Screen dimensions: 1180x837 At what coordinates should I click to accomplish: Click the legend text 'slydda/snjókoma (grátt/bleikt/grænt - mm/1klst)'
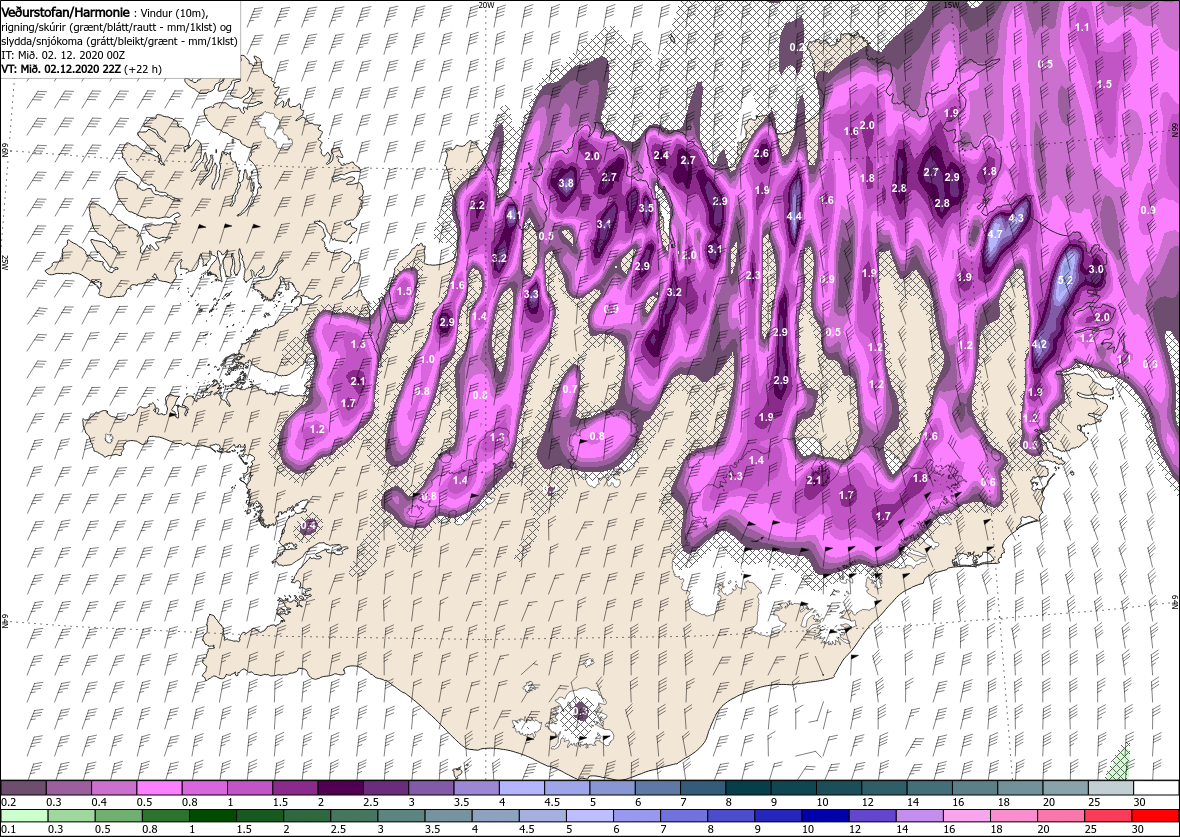[x=119, y=41]
